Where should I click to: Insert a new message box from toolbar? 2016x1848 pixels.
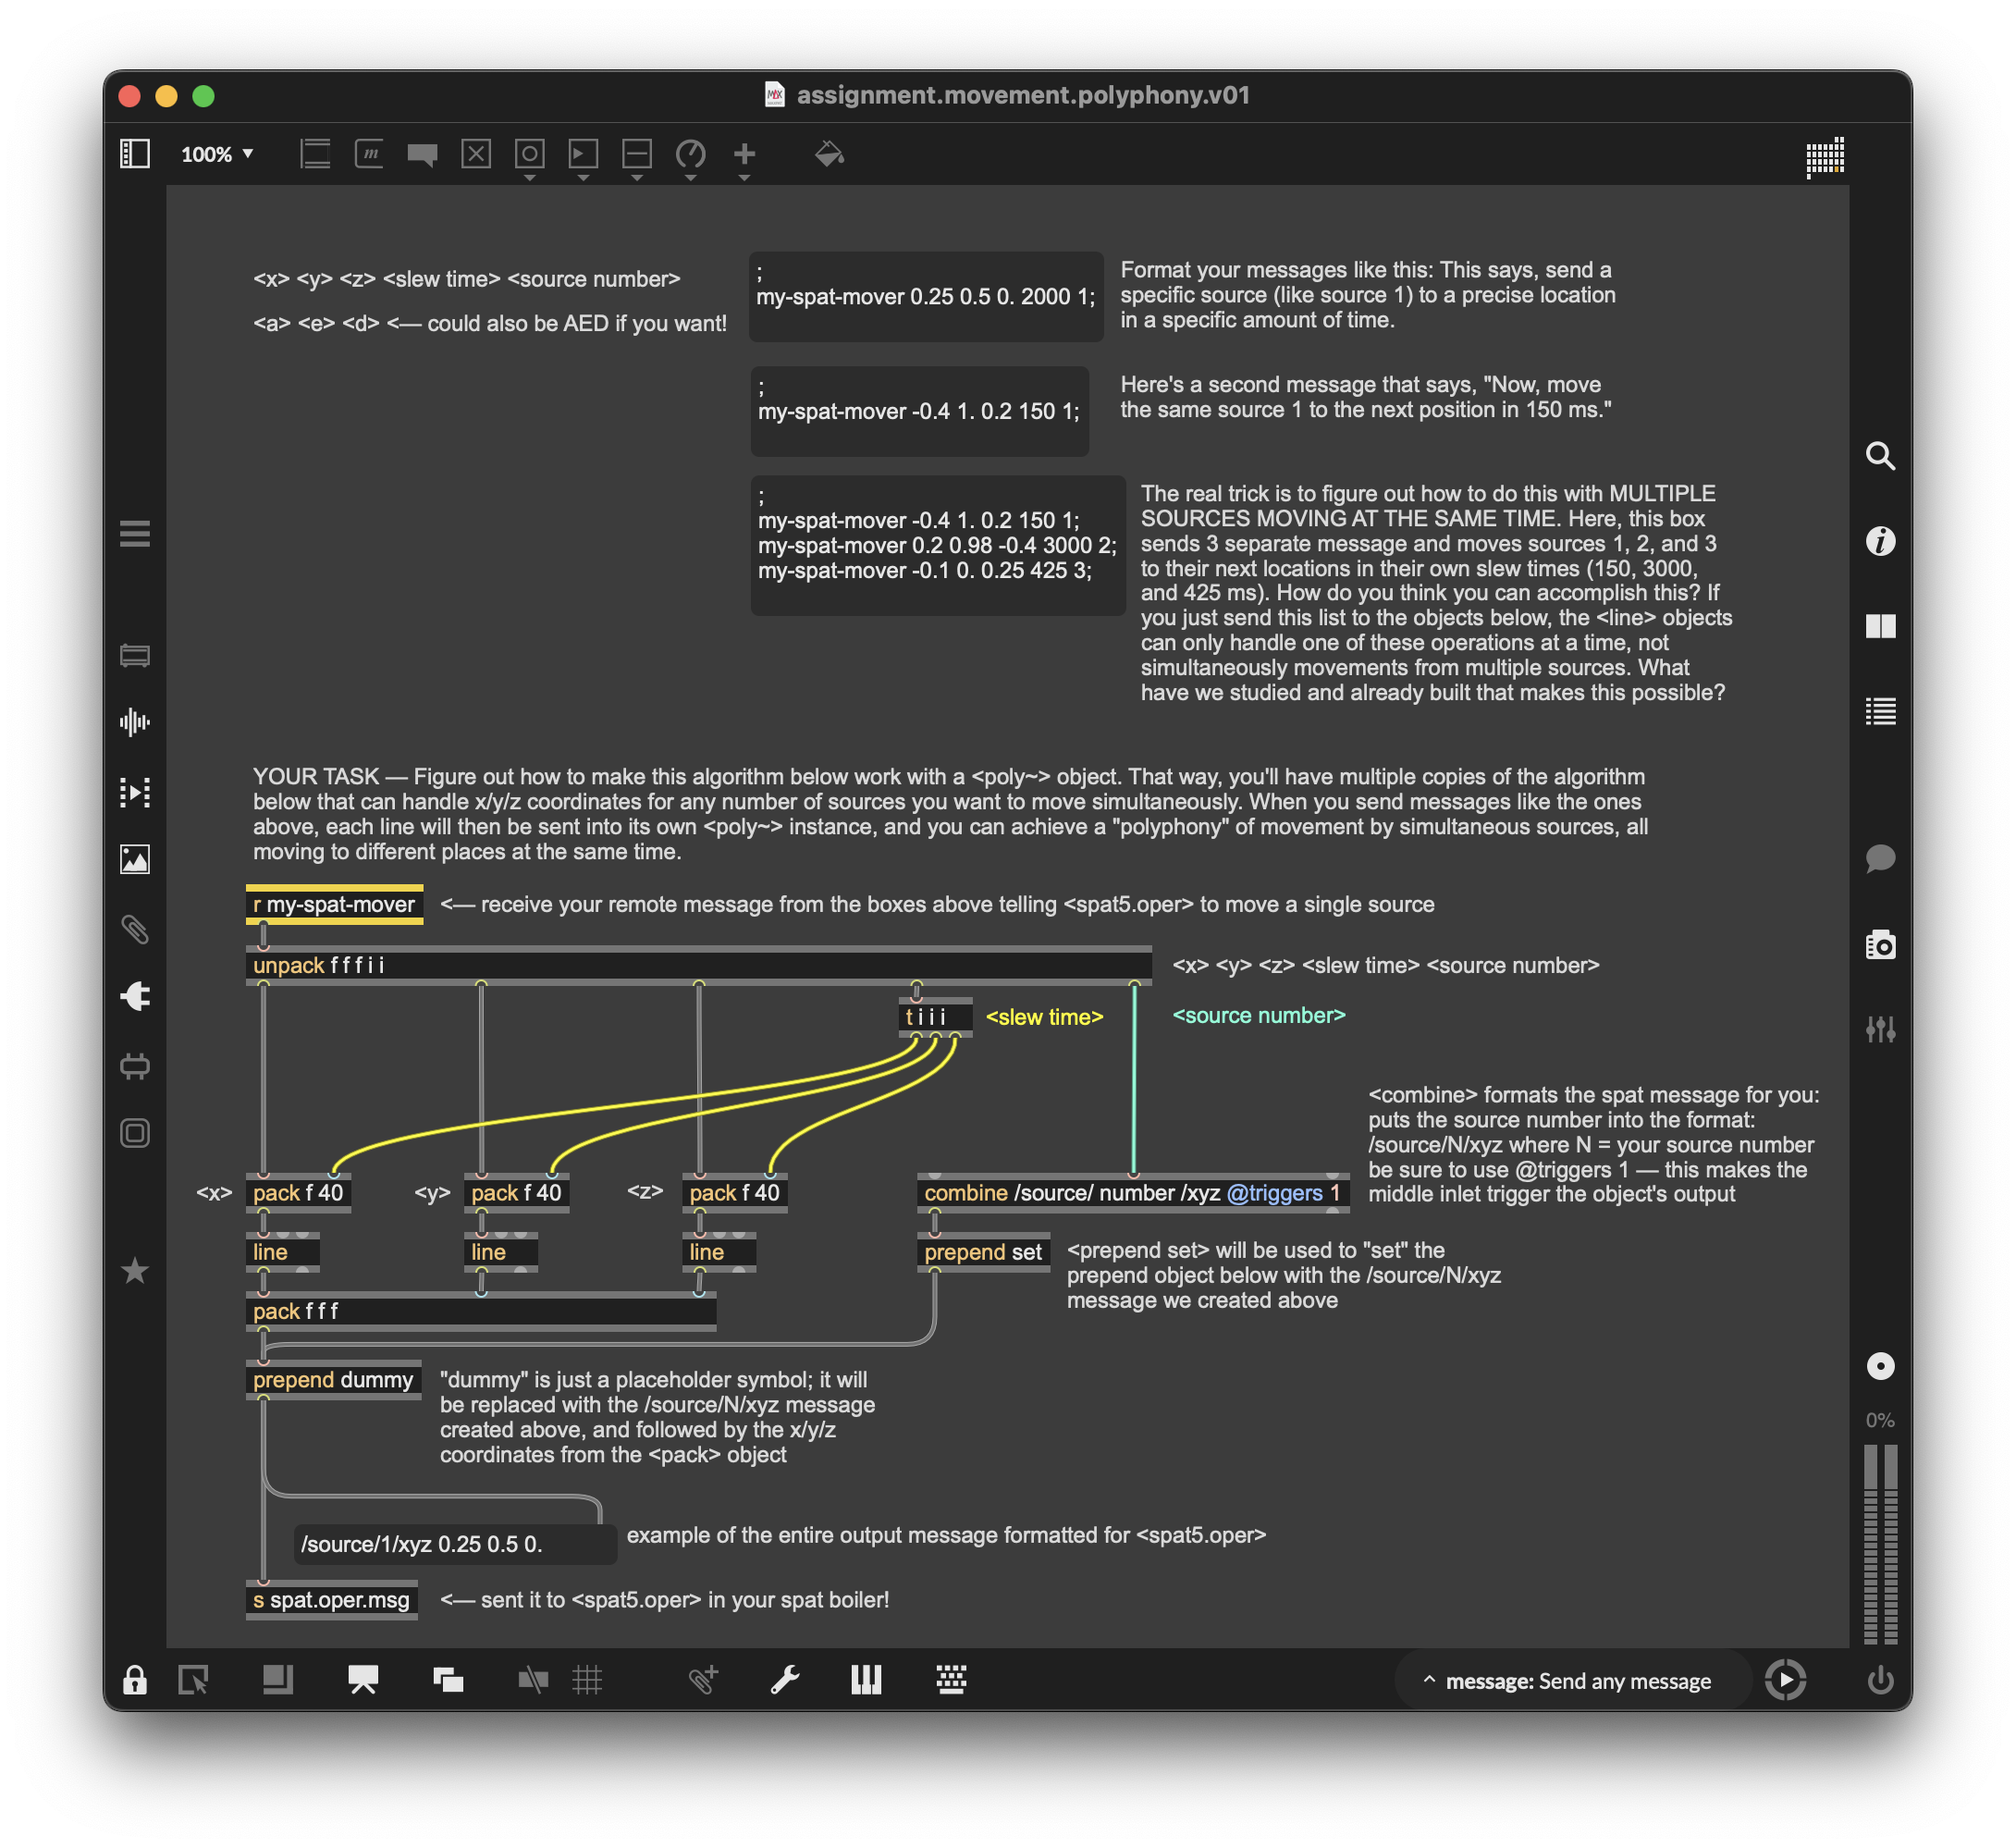369,154
